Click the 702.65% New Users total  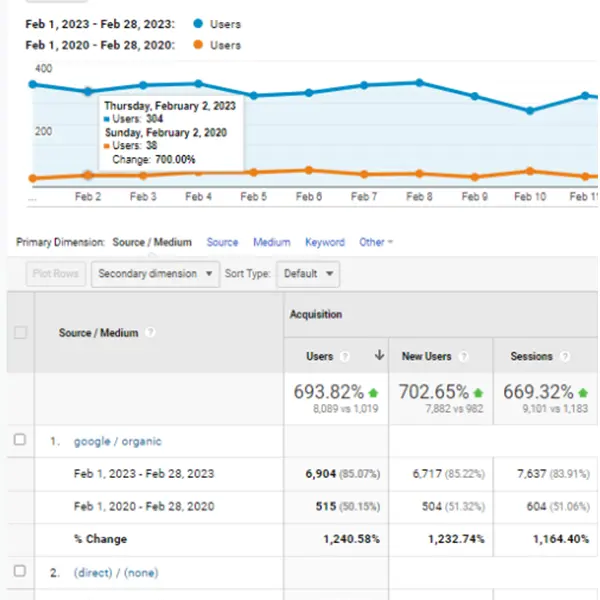(x=434, y=392)
